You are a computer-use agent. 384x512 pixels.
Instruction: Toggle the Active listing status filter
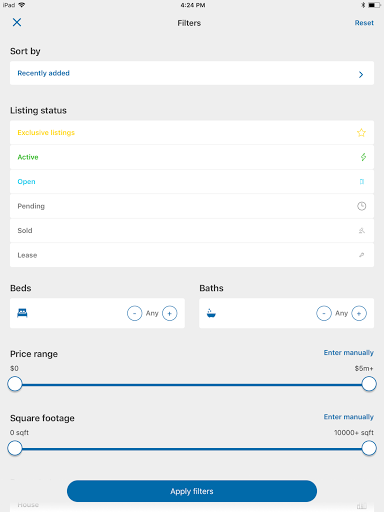click(x=192, y=157)
